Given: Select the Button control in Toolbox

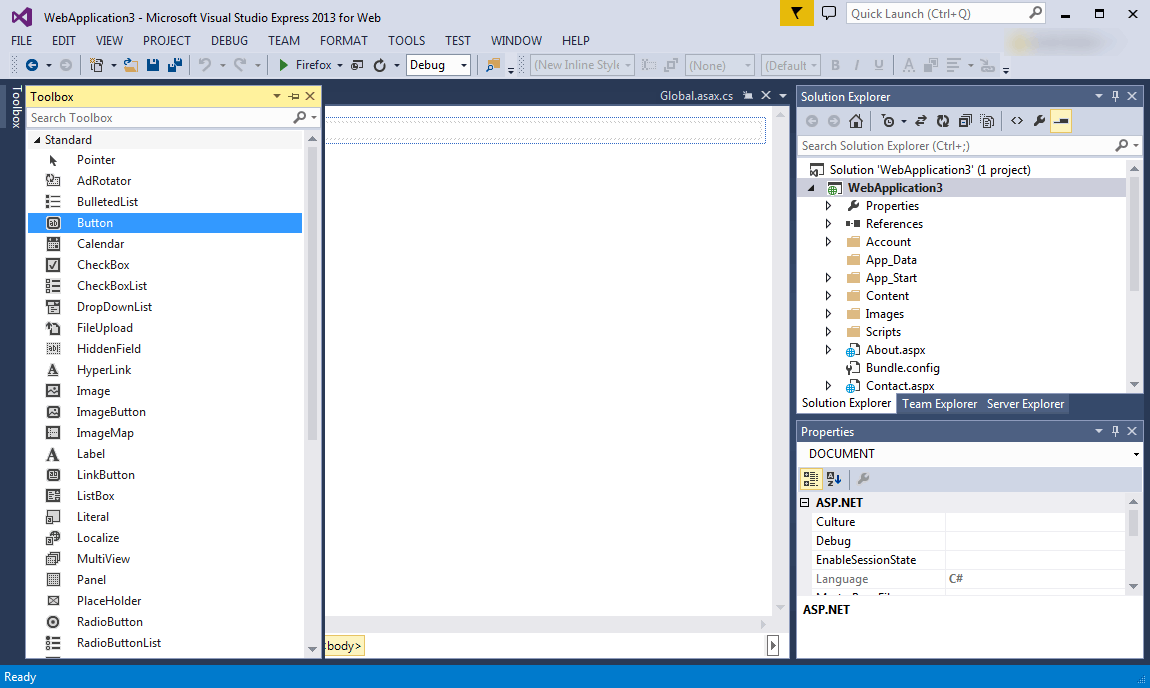Looking at the screenshot, I should click(x=165, y=223).
